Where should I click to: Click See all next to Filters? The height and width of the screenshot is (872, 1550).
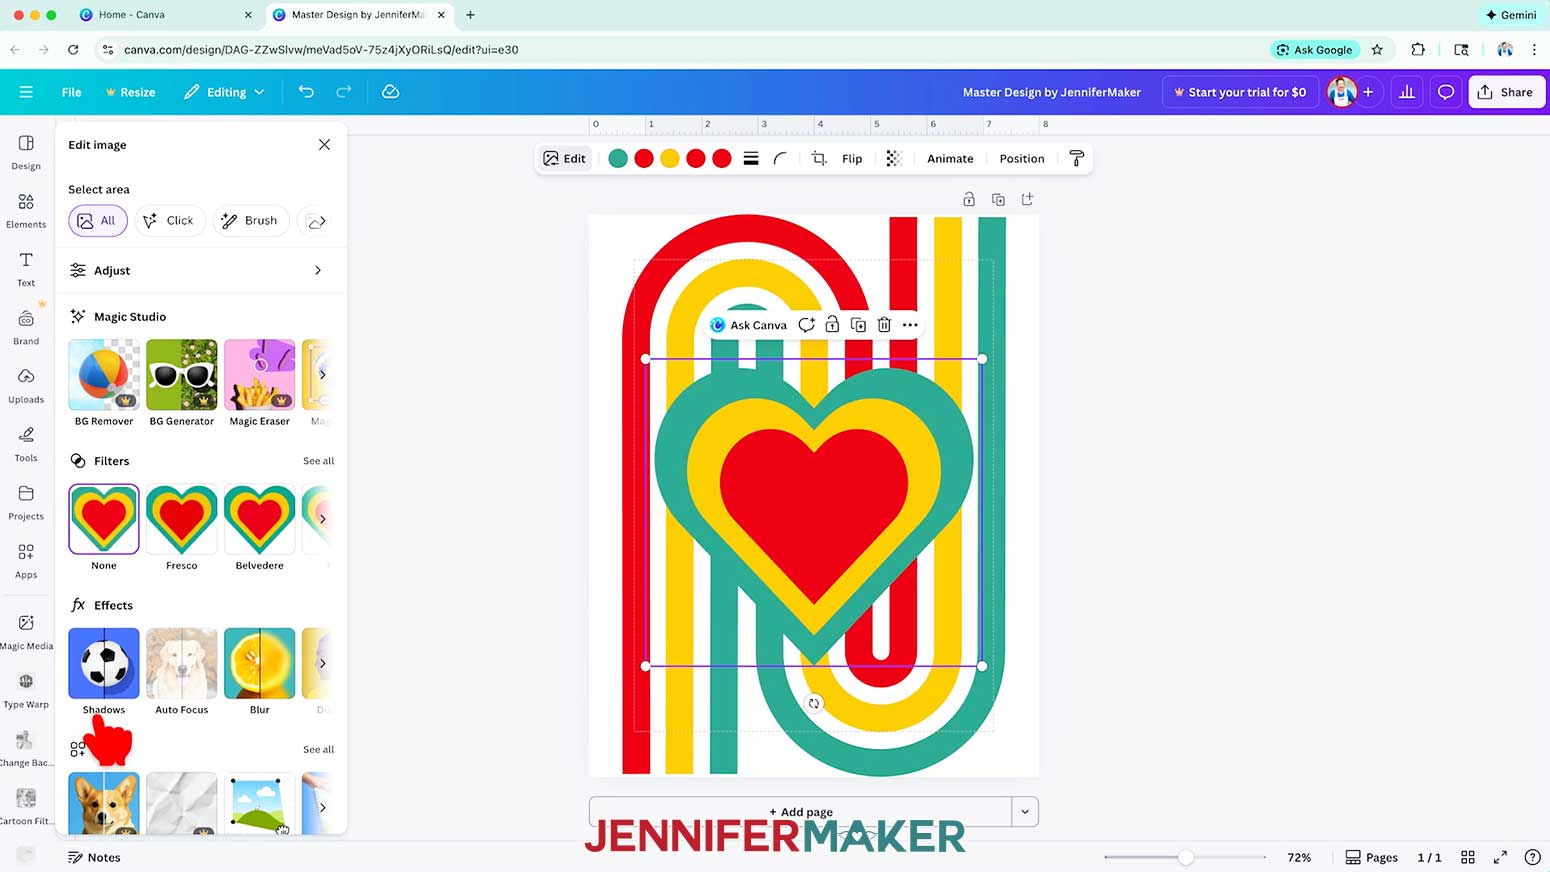click(319, 461)
